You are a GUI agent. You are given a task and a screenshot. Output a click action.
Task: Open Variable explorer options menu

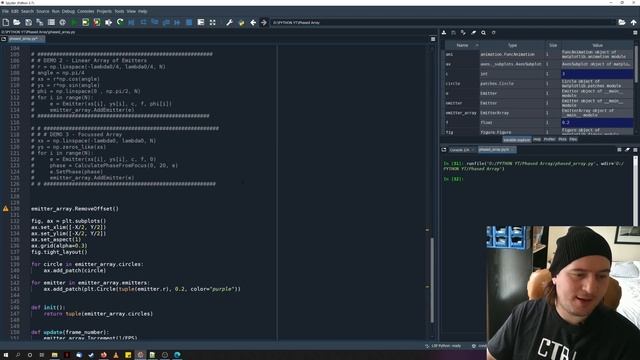[635, 33]
